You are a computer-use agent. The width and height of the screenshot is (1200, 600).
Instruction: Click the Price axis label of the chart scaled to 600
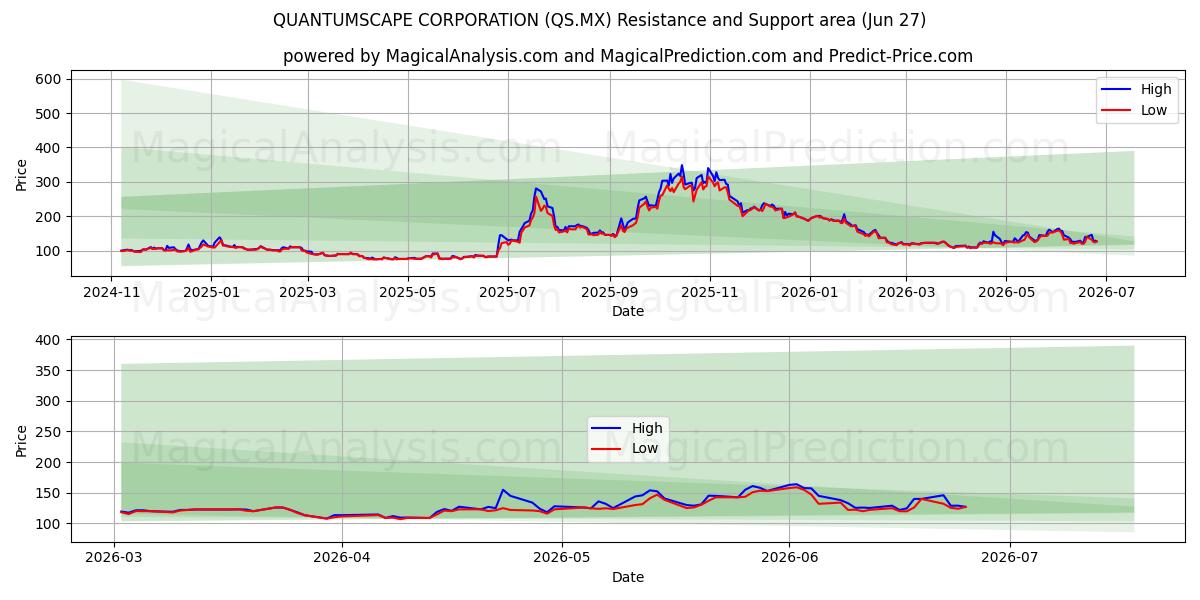(22, 174)
